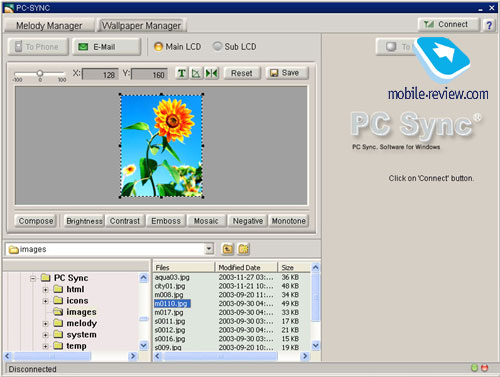Click the Connect button
Screen dimensions: 500x377
(448, 24)
